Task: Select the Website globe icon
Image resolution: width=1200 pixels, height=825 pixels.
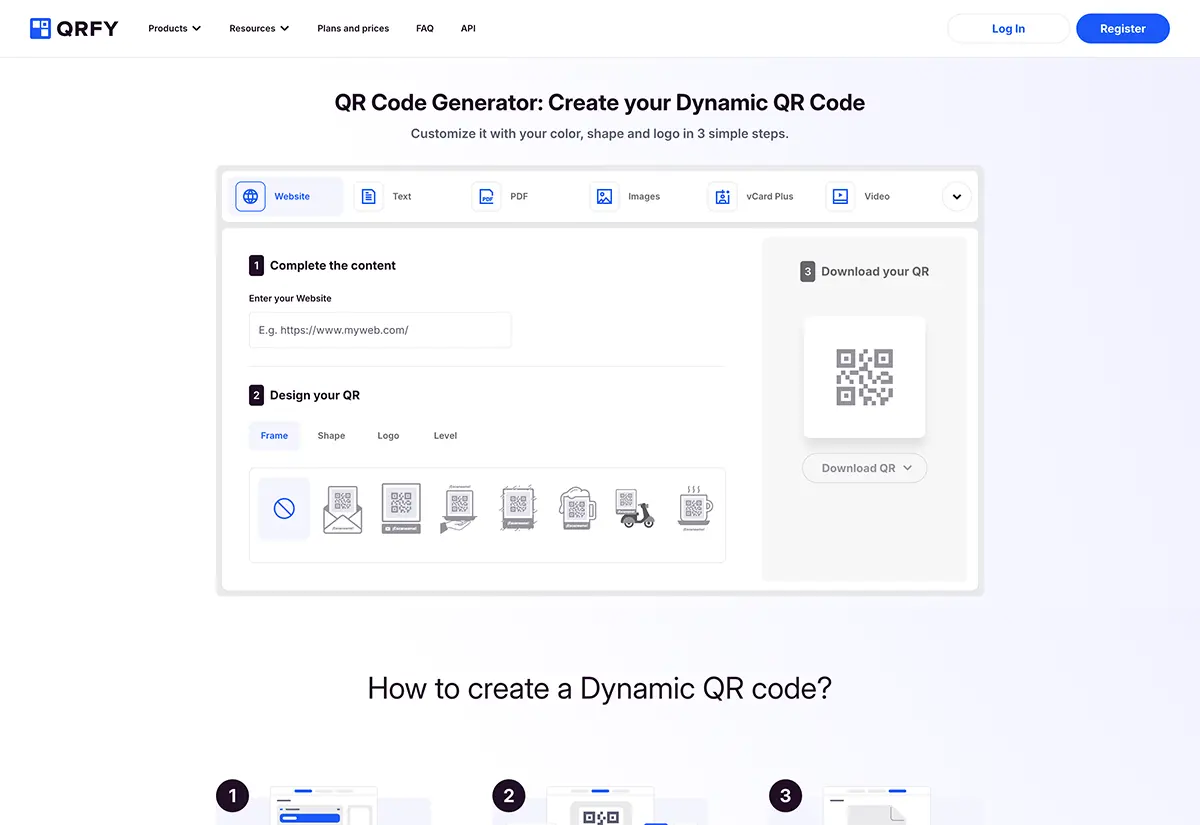Action: [x=250, y=196]
